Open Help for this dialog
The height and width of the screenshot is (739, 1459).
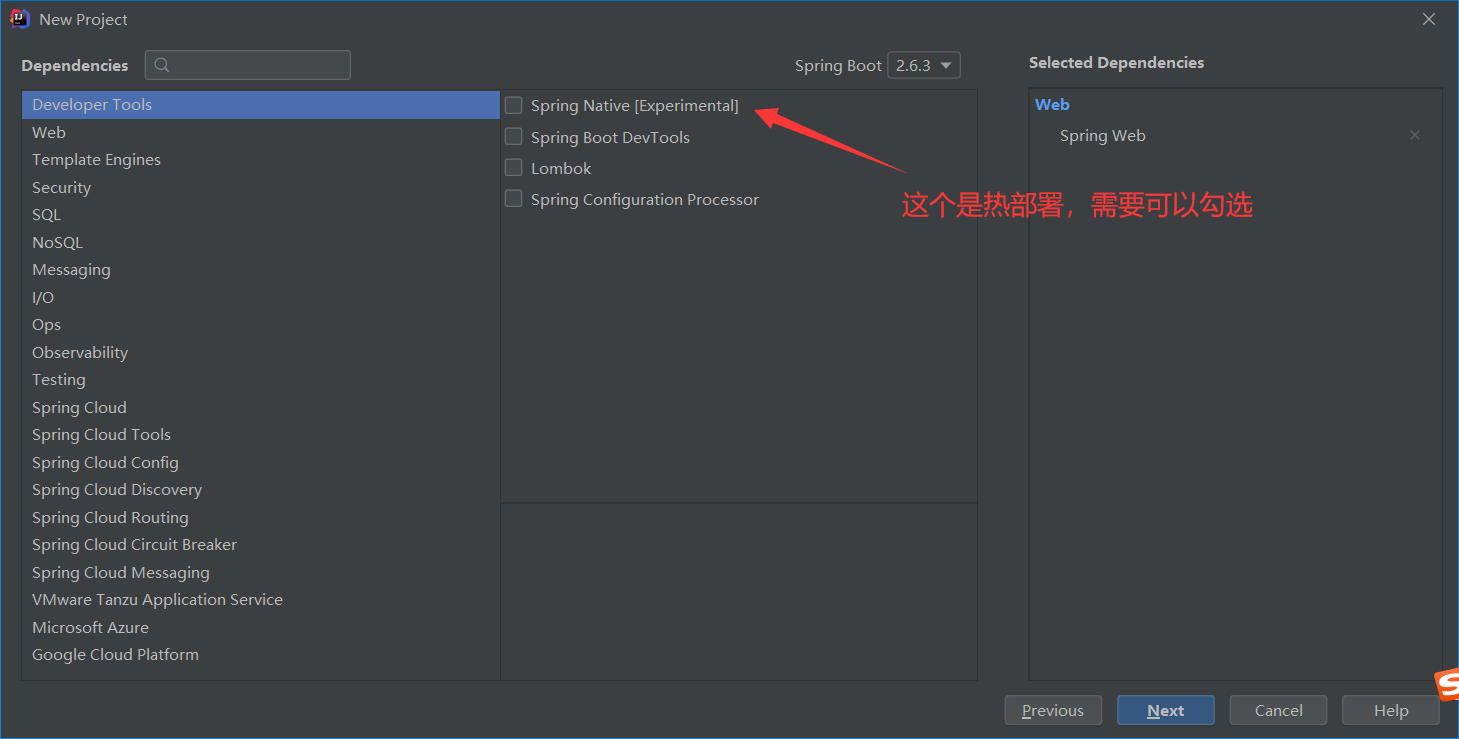point(1391,710)
